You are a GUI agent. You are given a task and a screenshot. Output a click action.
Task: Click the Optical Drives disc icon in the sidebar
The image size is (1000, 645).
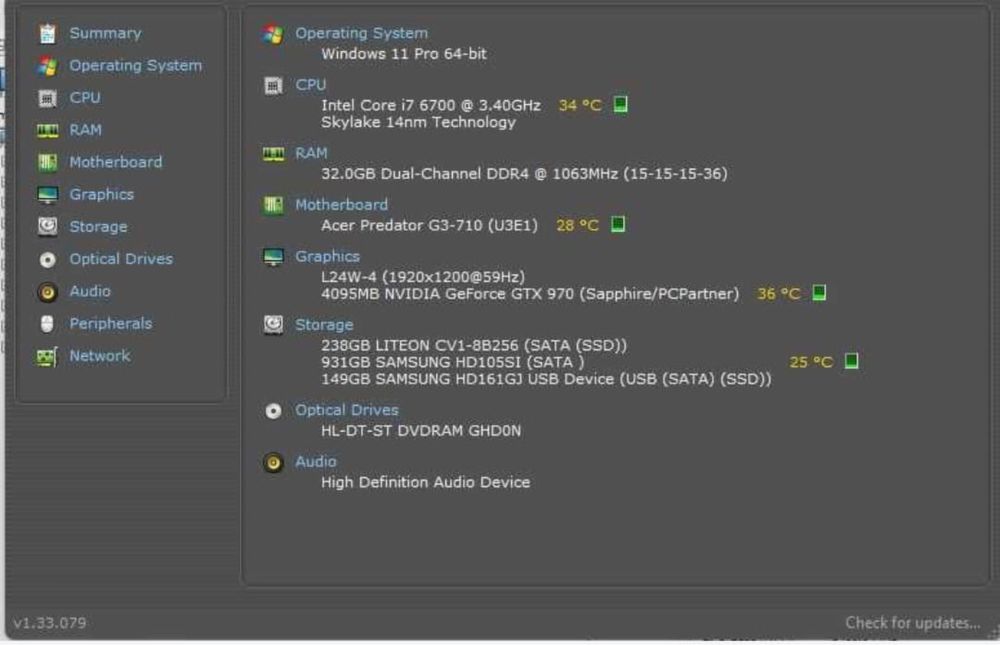pyautogui.click(x=47, y=260)
